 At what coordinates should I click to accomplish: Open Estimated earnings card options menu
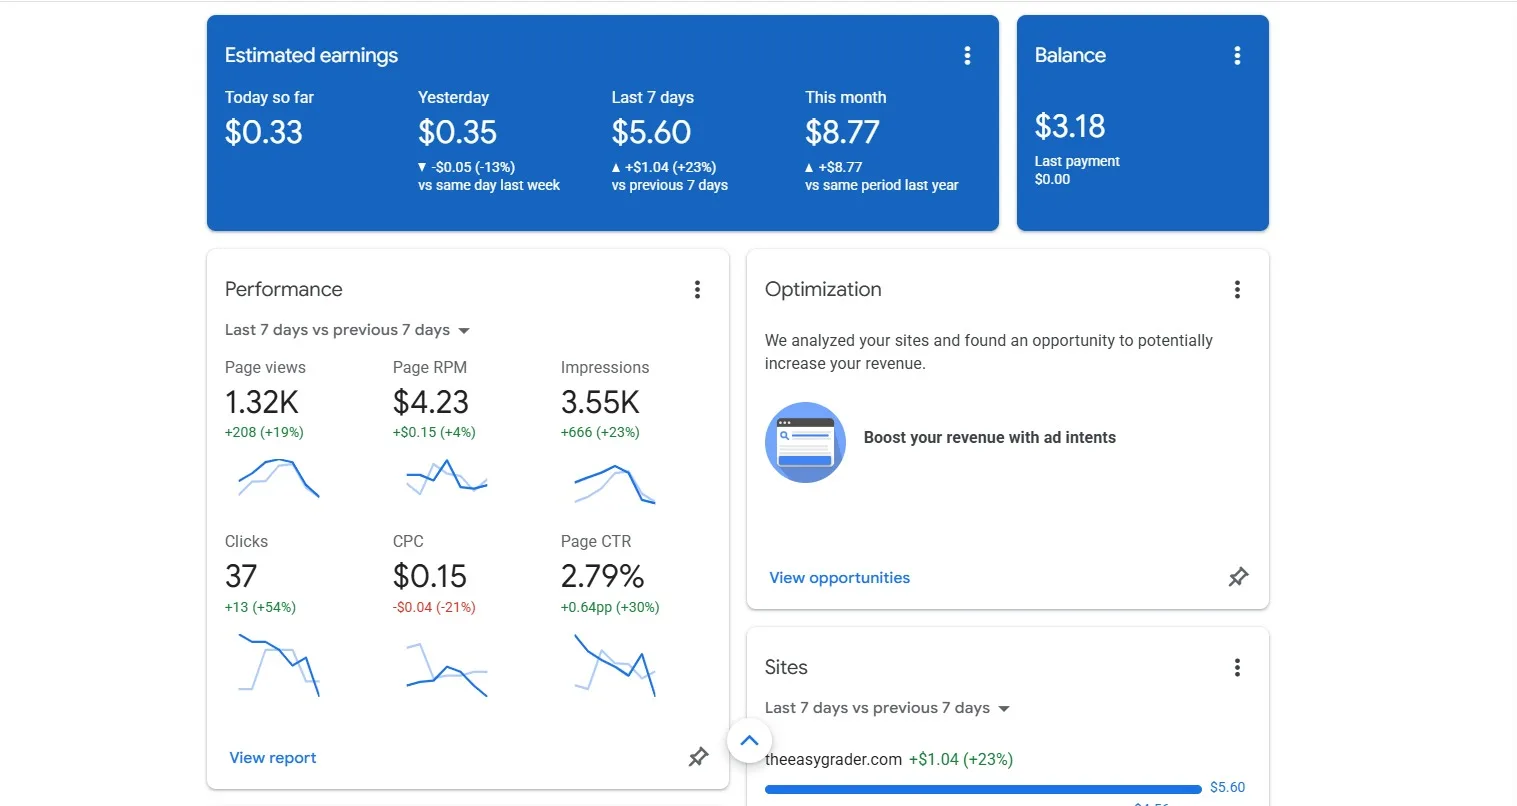(967, 56)
